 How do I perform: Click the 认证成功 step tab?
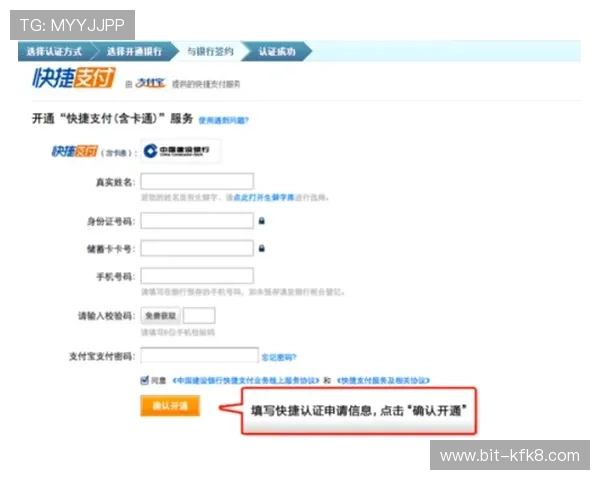tap(277, 51)
